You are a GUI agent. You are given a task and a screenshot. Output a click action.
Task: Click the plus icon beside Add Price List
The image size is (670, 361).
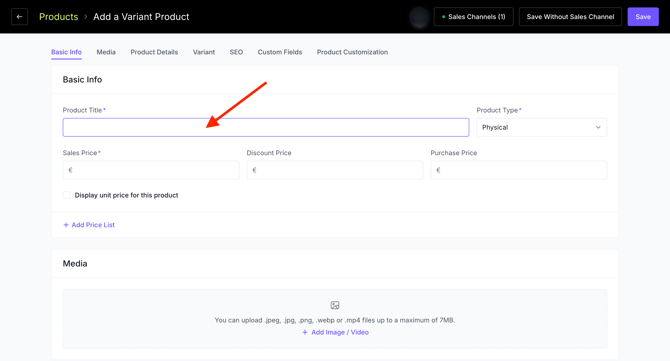66,225
